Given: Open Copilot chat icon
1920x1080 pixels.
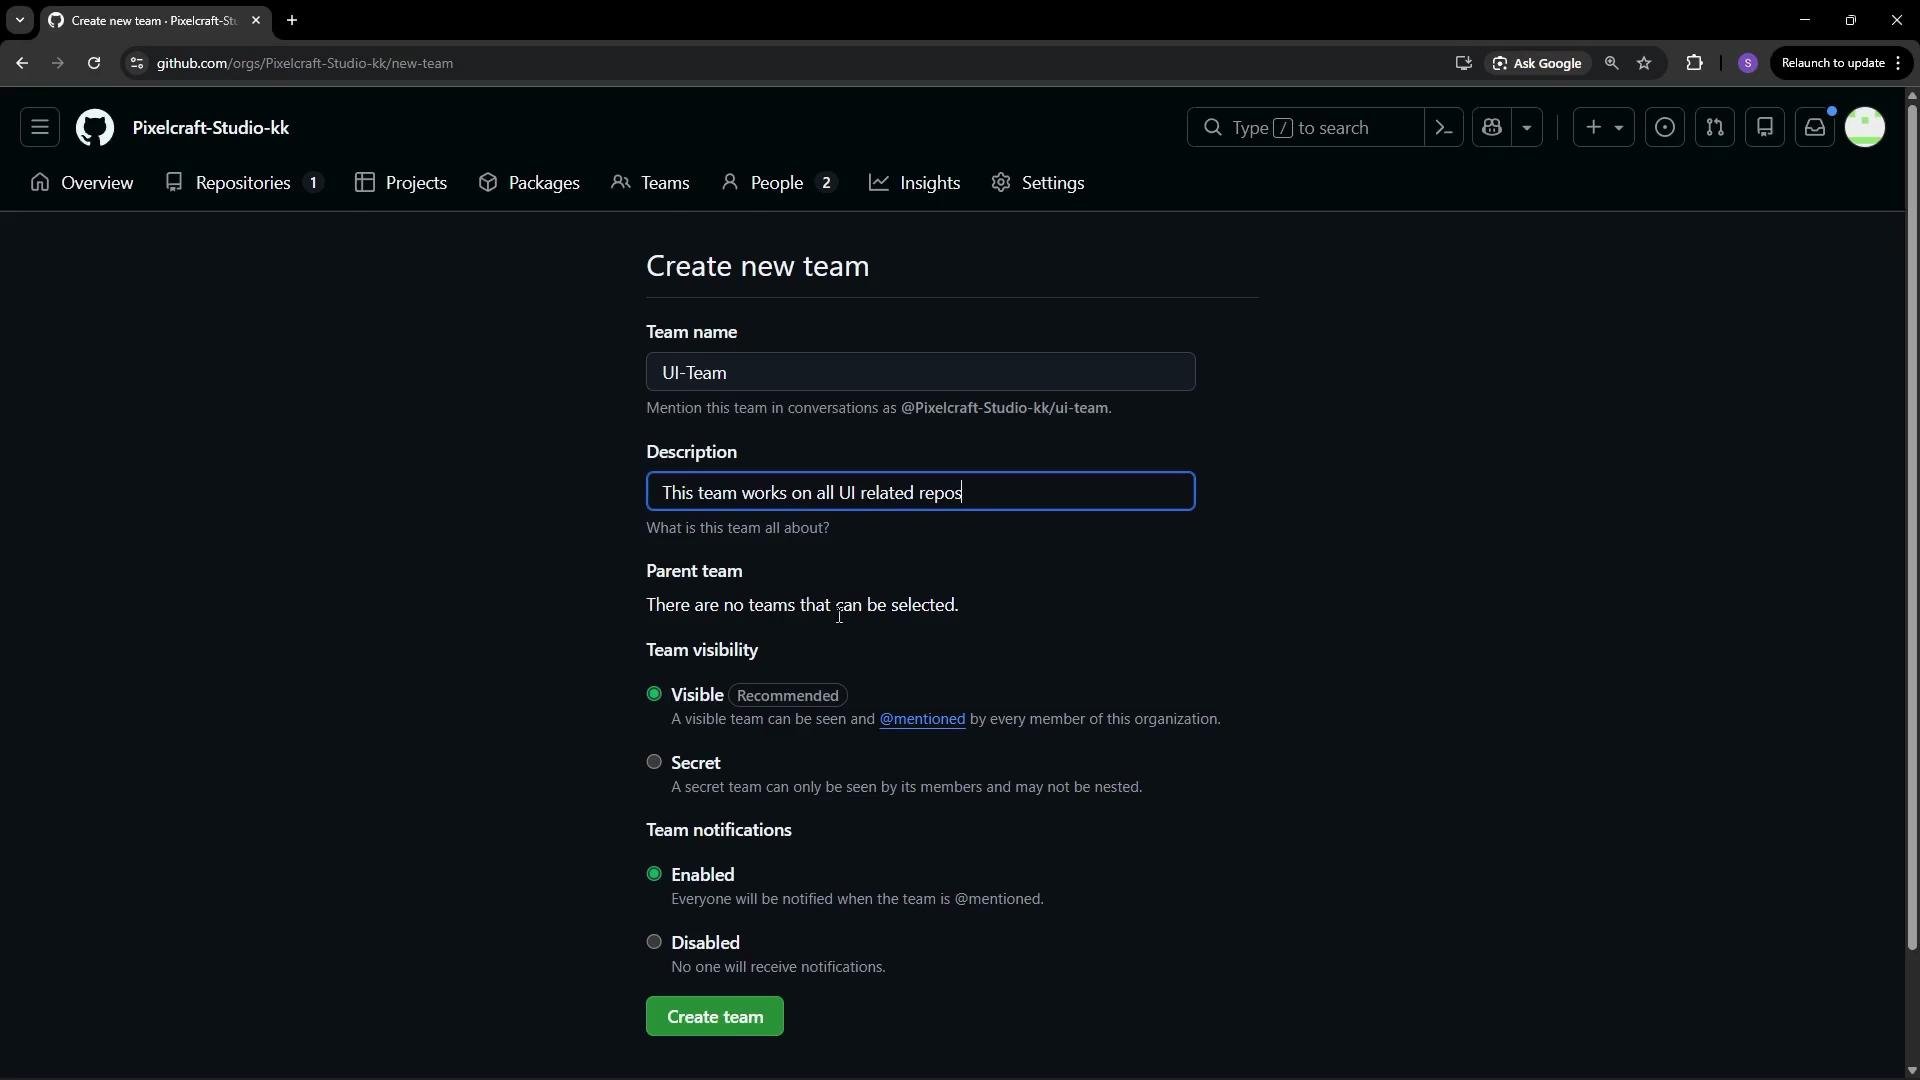Looking at the screenshot, I should point(1492,127).
